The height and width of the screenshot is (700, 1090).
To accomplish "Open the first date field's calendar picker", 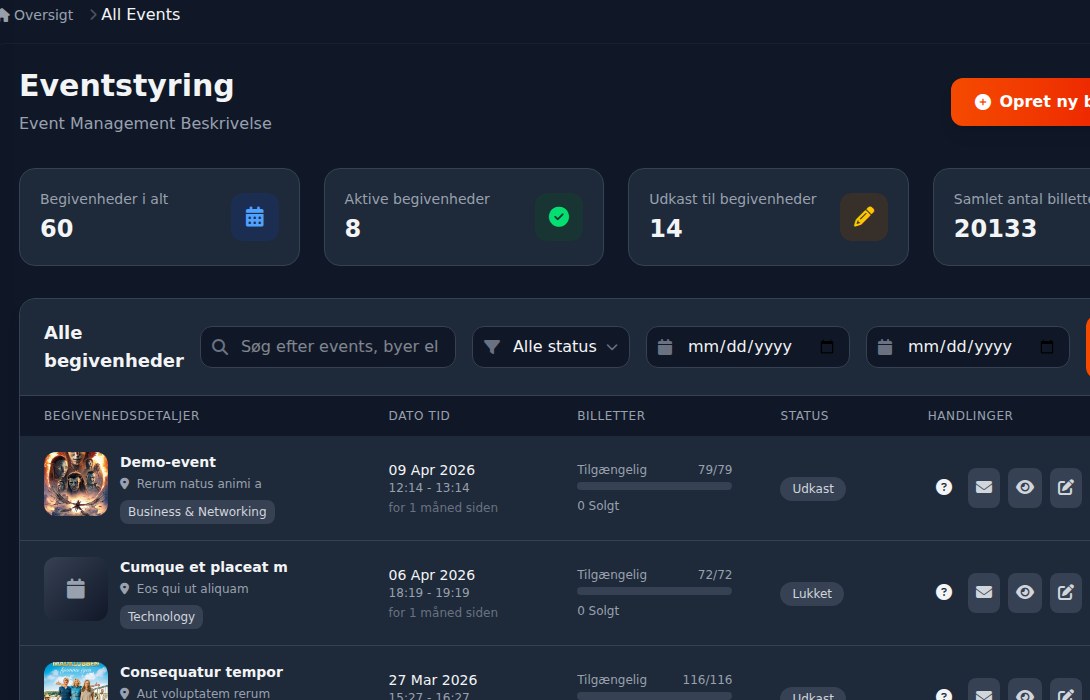I will 827,347.
